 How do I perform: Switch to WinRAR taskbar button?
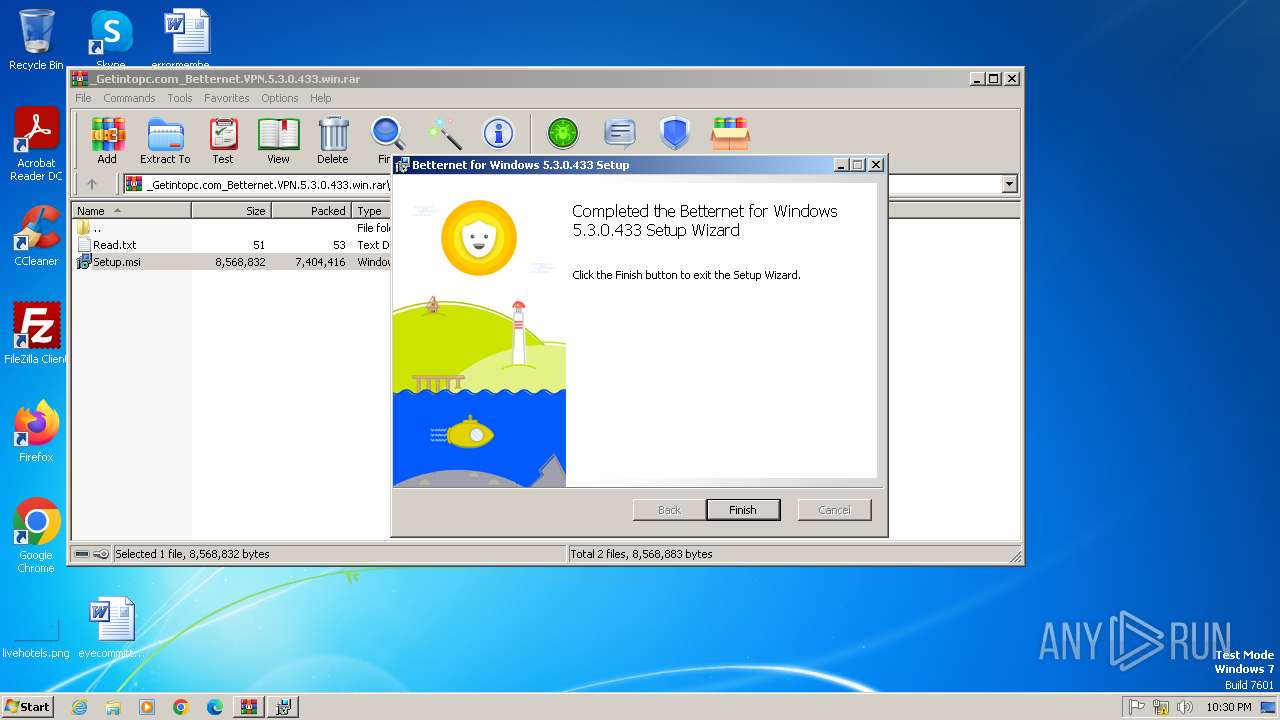(248, 707)
